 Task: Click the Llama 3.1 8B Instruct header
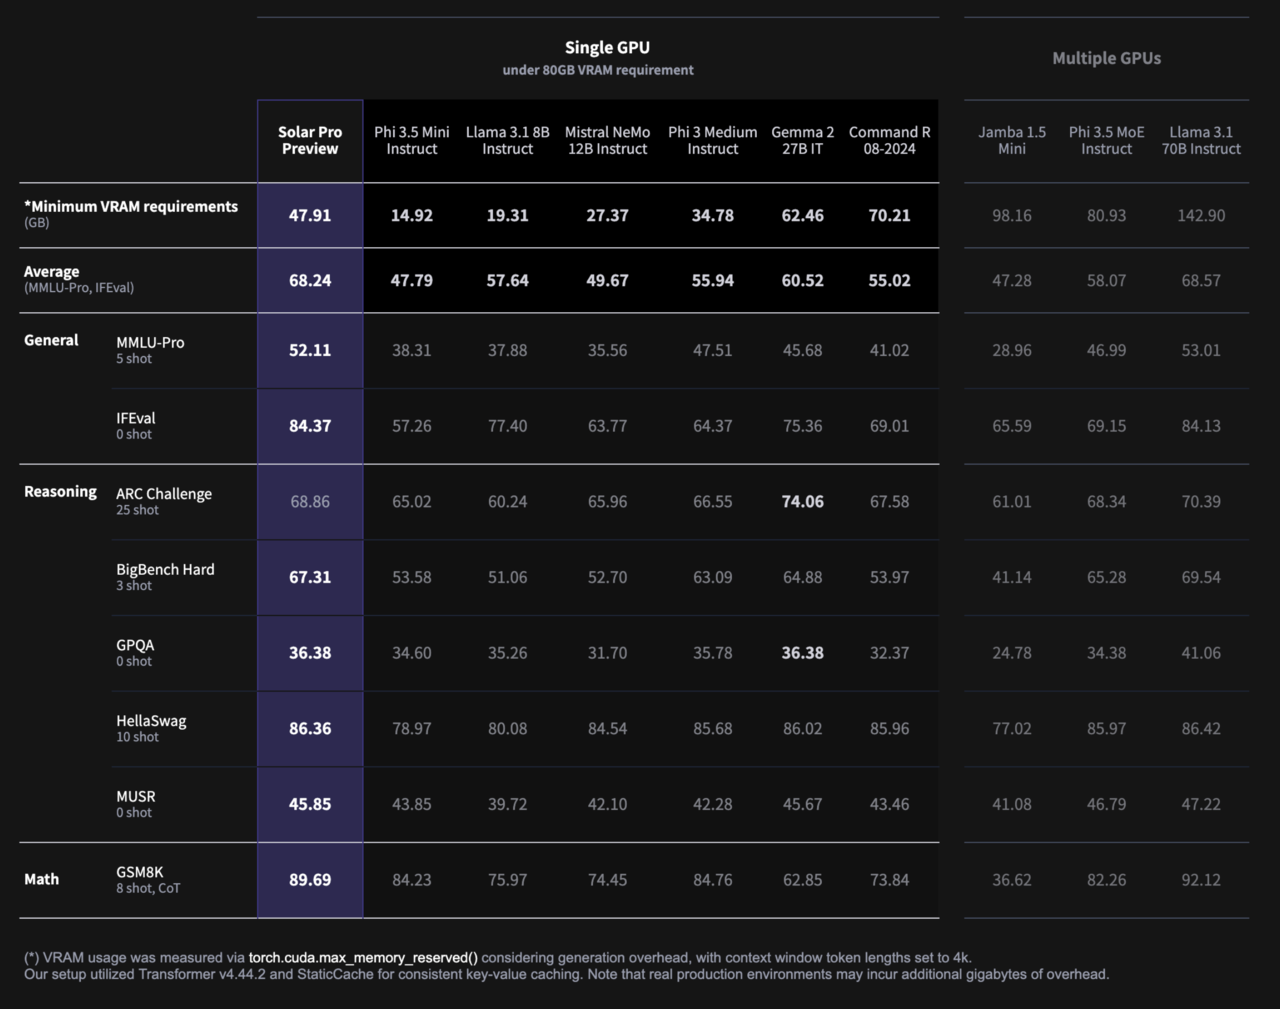point(508,140)
